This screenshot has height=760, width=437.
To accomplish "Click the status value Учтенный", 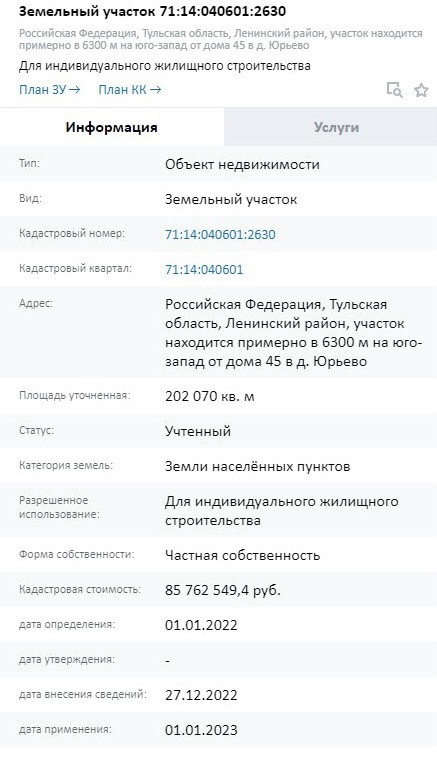I will click(x=198, y=431).
